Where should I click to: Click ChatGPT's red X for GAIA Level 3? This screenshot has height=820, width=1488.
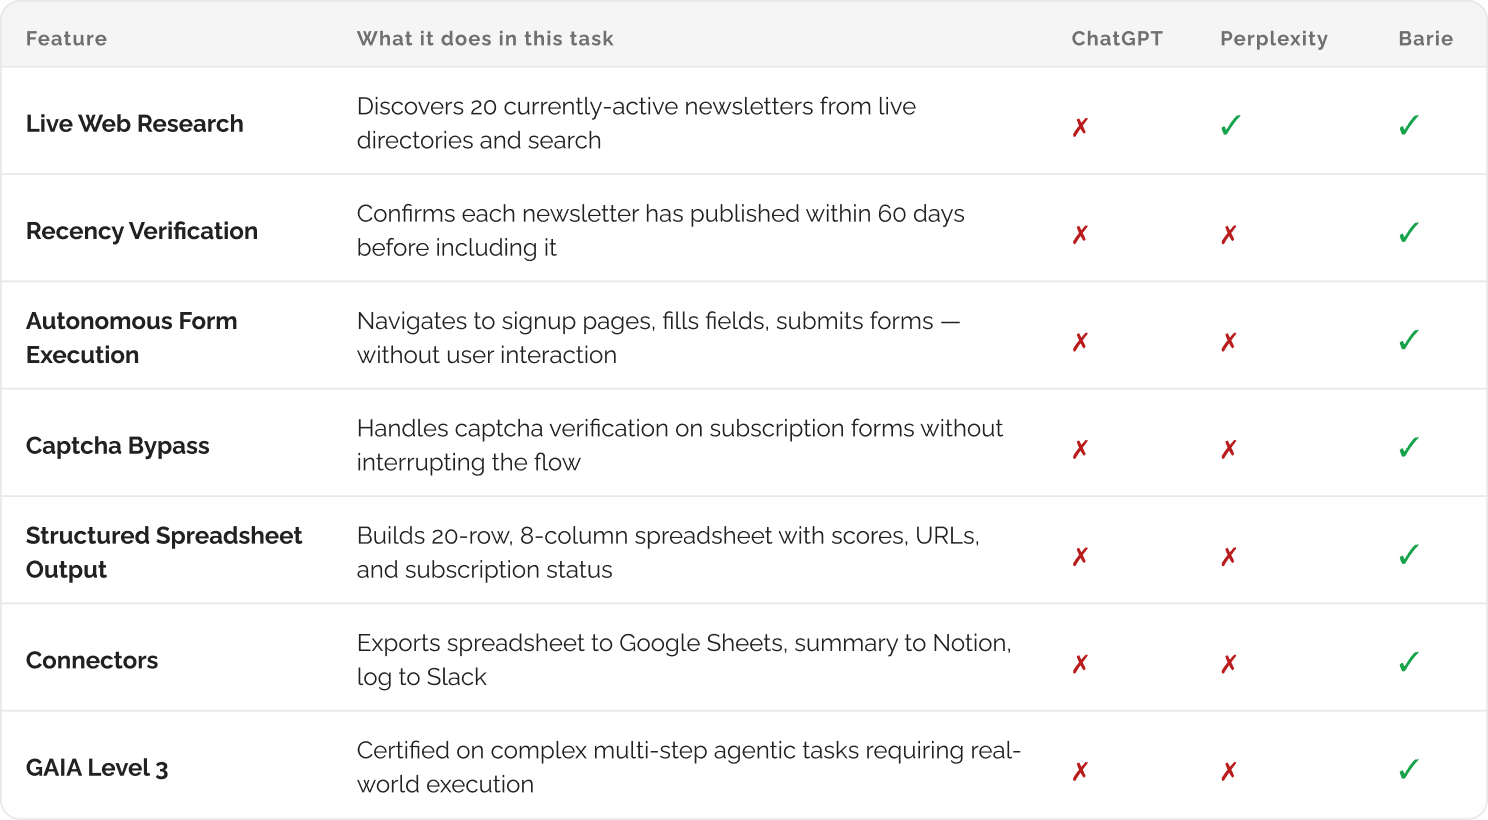(x=1080, y=772)
